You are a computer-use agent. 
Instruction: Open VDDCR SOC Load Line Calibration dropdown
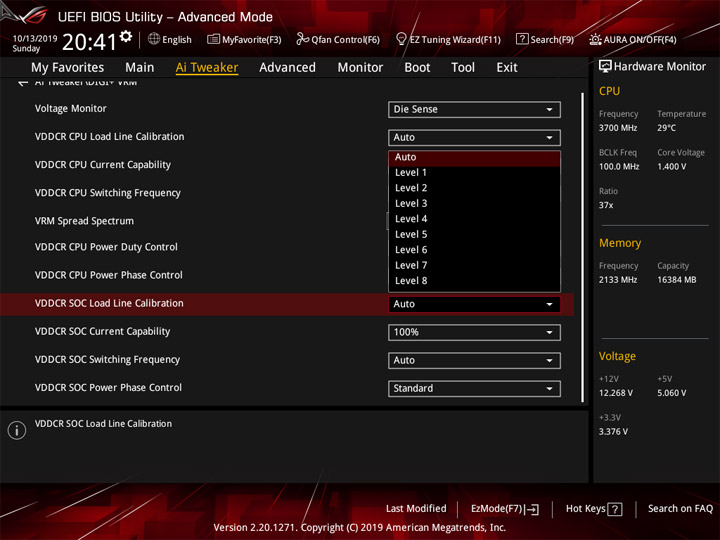pyautogui.click(x=474, y=304)
